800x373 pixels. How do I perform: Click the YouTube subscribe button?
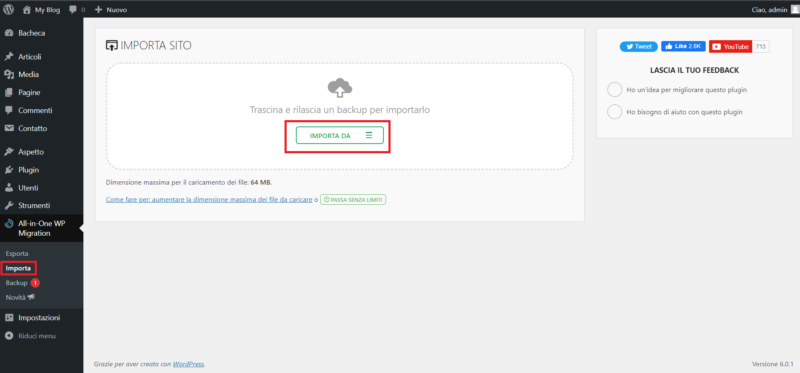(731, 46)
